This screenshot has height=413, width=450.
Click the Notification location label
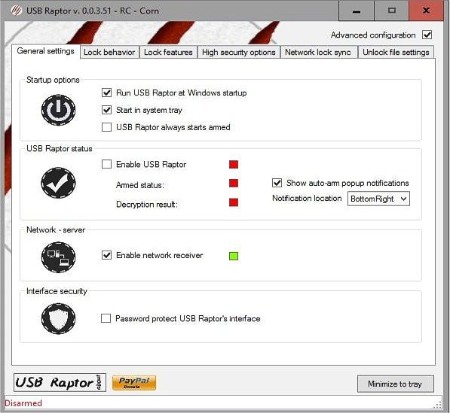[307, 198]
